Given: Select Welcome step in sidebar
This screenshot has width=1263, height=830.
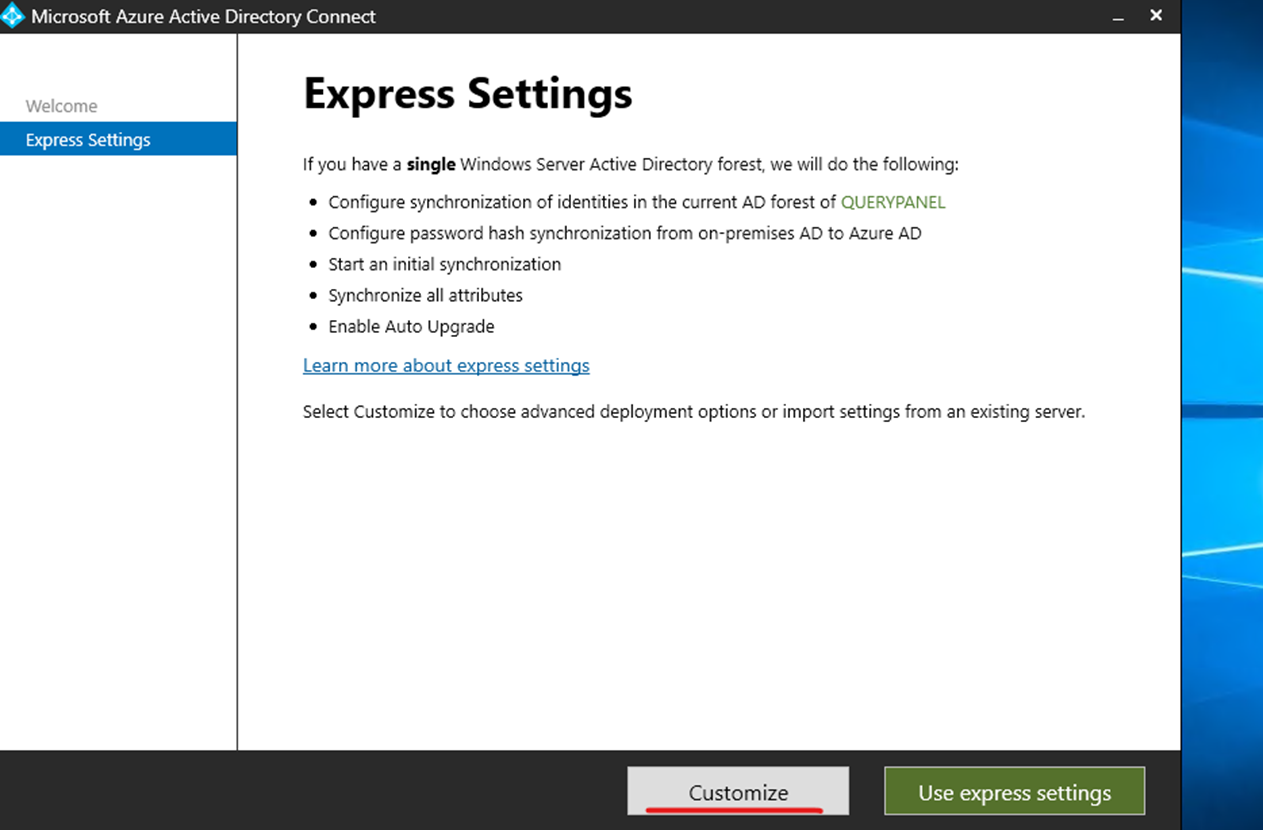Looking at the screenshot, I should [61, 106].
